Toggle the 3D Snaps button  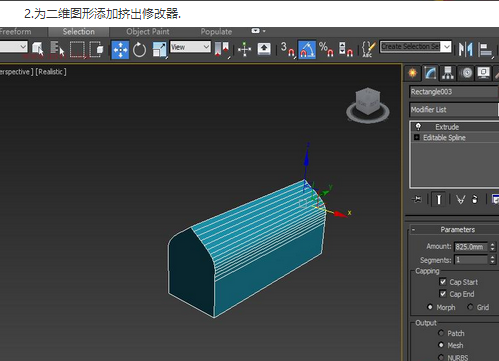pyautogui.click(x=288, y=49)
